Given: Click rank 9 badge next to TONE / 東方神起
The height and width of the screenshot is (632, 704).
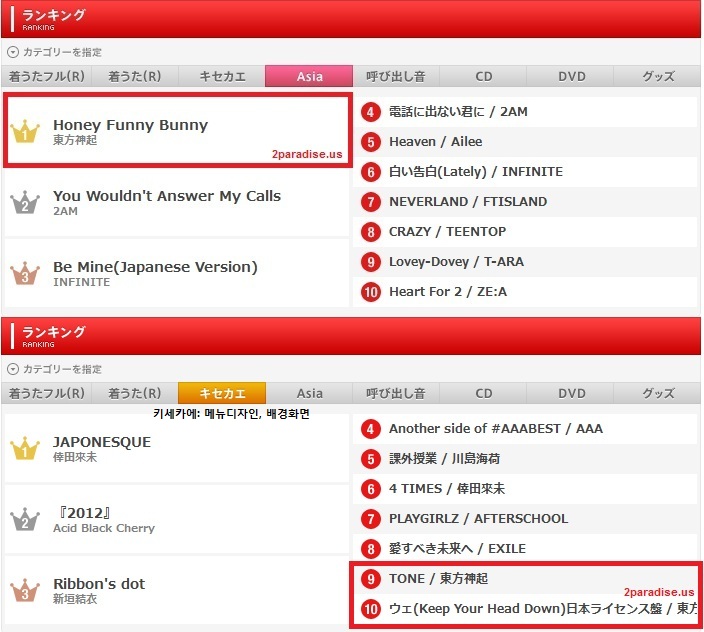Looking at the screenshot, I should coord(371,579).
